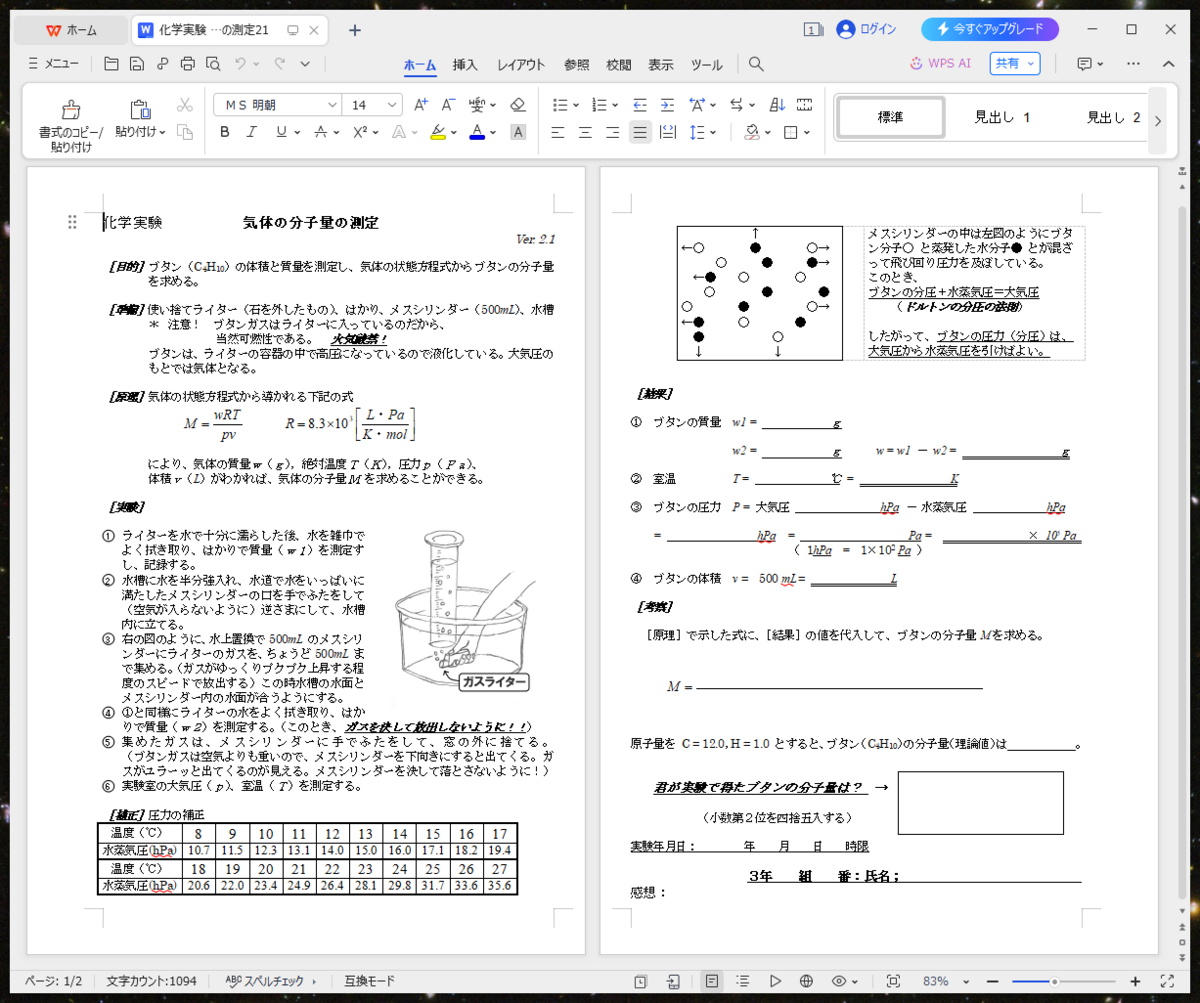Zoom out with the minus button
Screen dimensions: 1200x1003
[993, 981]
